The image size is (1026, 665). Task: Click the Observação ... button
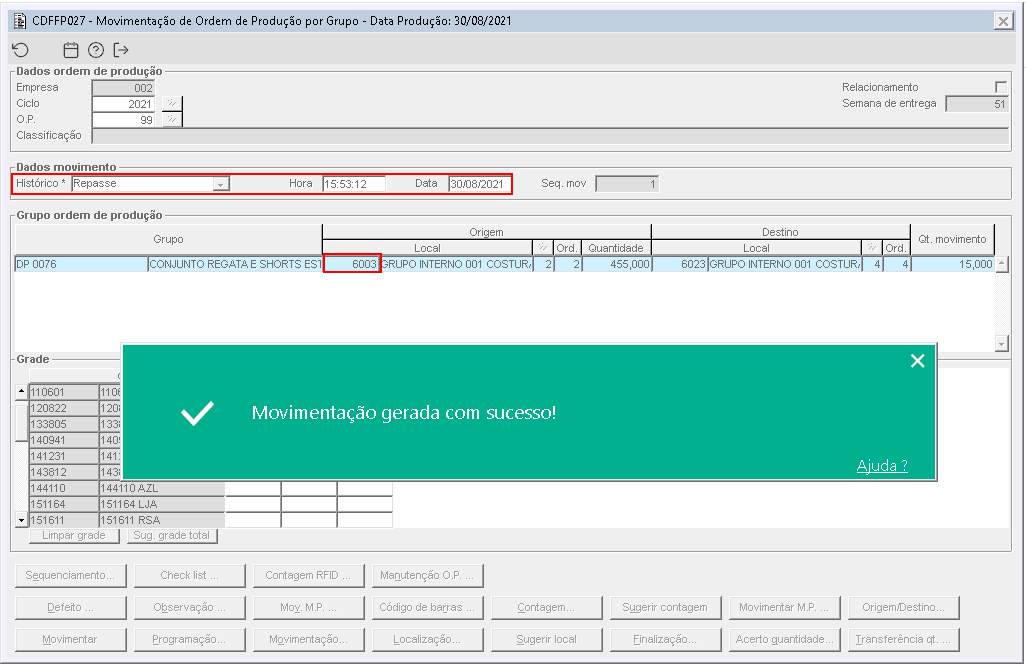point(190,607)
